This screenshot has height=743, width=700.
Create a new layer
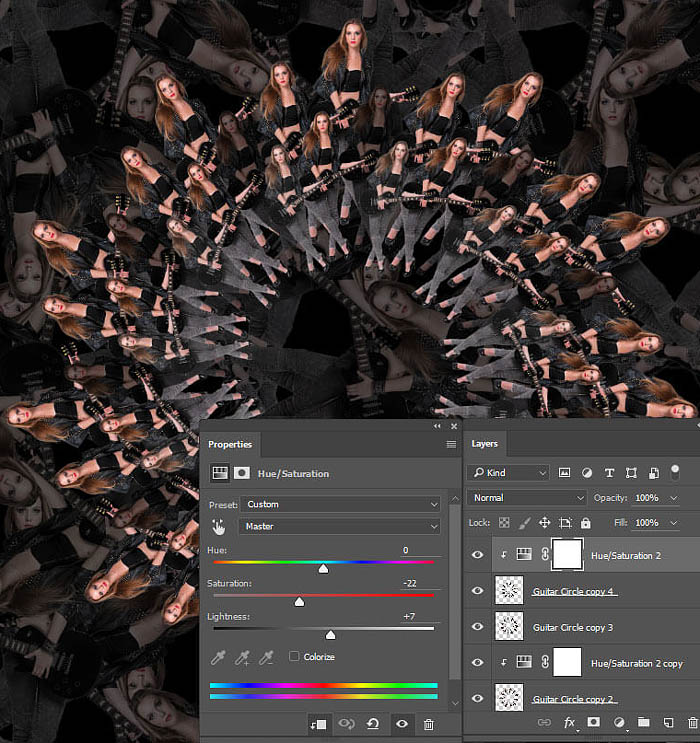pos(668,722)
